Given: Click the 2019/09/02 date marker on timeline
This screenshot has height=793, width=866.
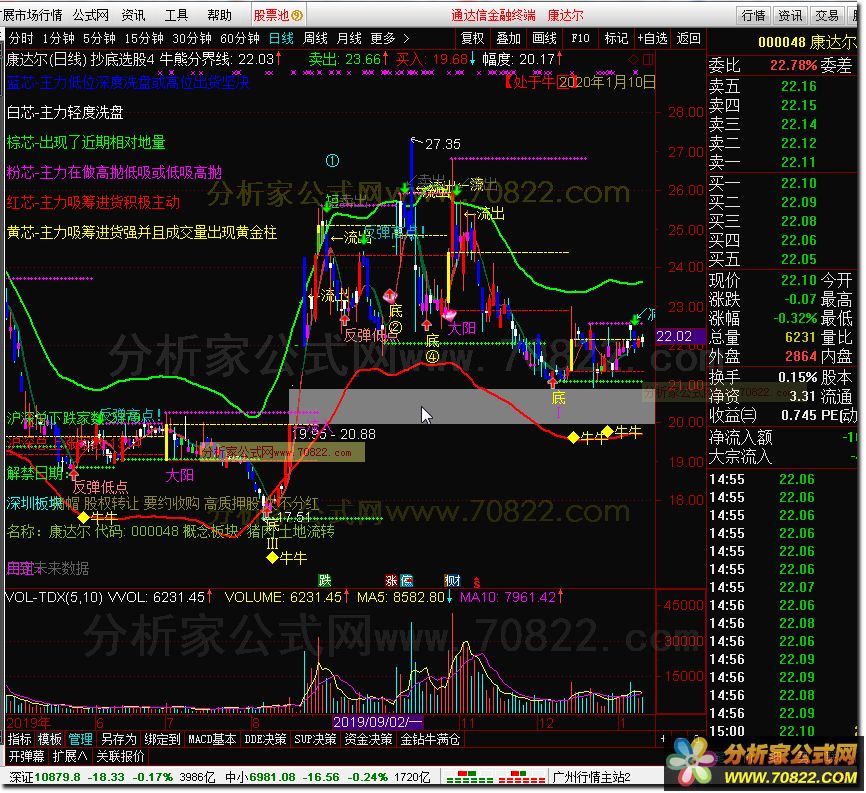Looking at the screenshot, I should (x=377, y=722).
